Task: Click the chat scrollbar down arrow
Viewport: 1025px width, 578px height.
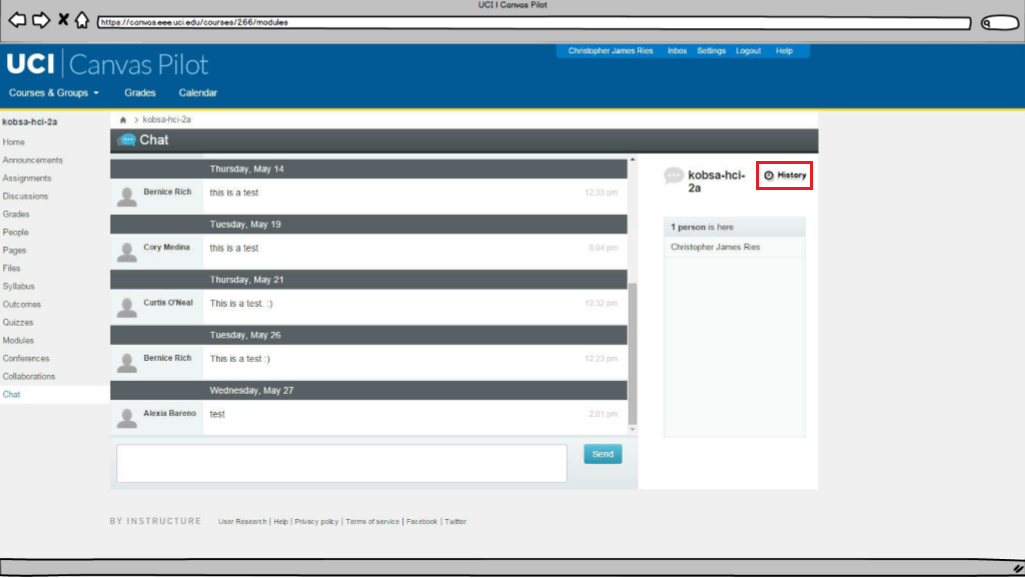Action: 631,429
